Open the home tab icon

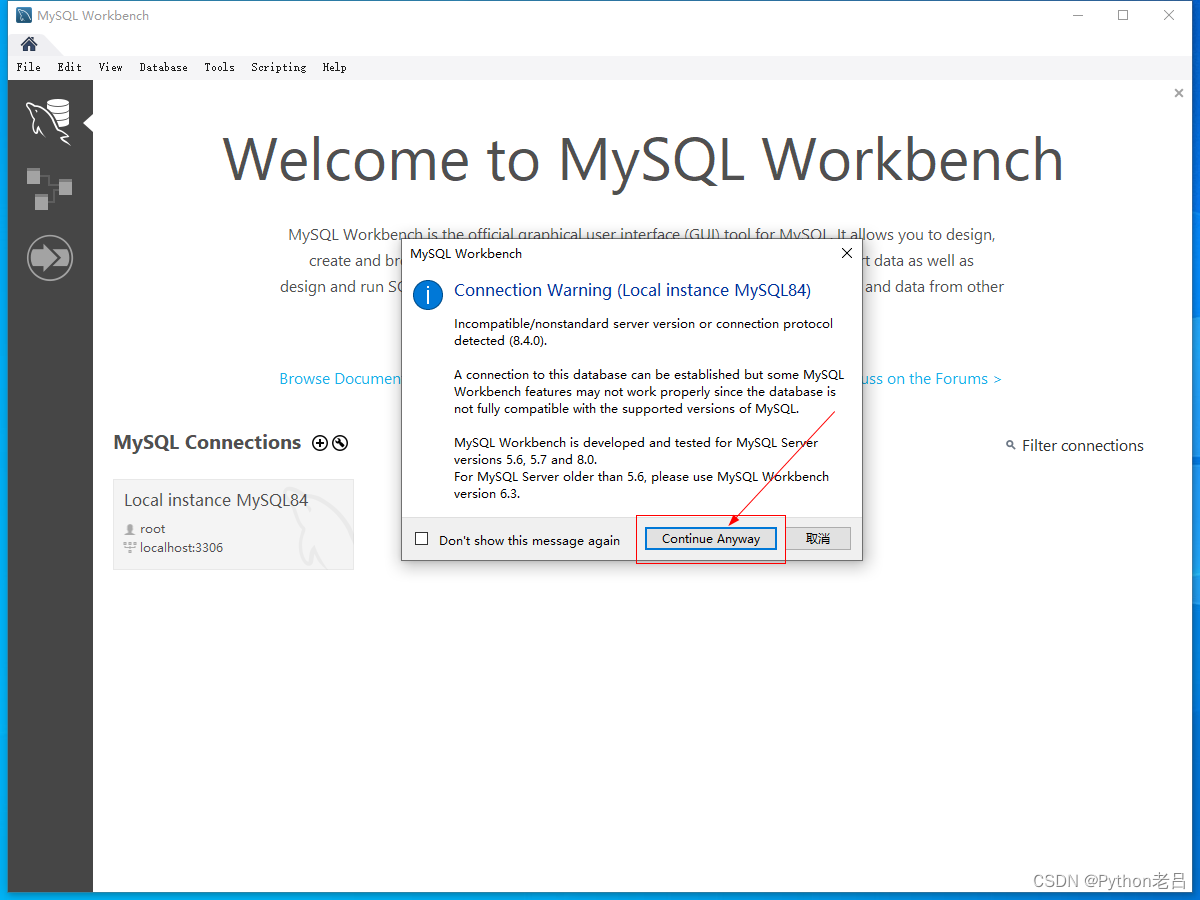[x=29, y=44]
